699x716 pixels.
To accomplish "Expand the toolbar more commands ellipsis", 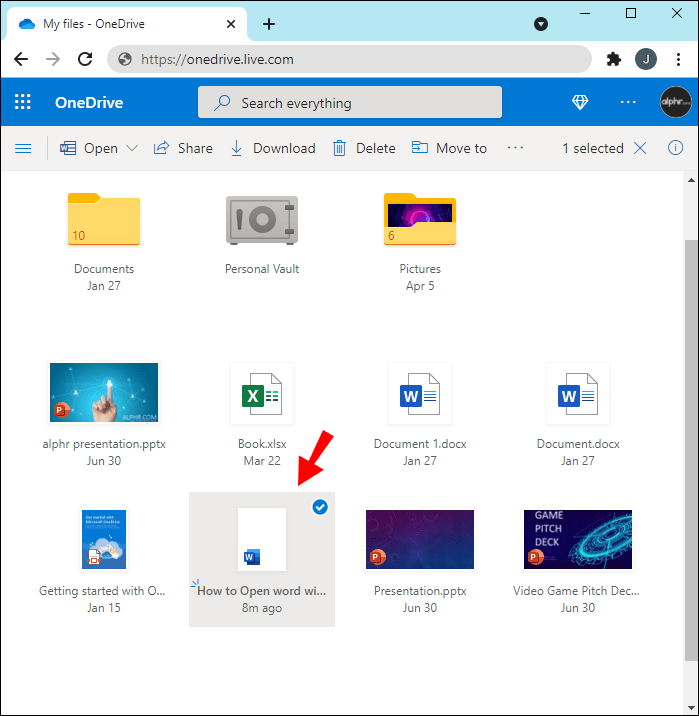I will 515,147.
